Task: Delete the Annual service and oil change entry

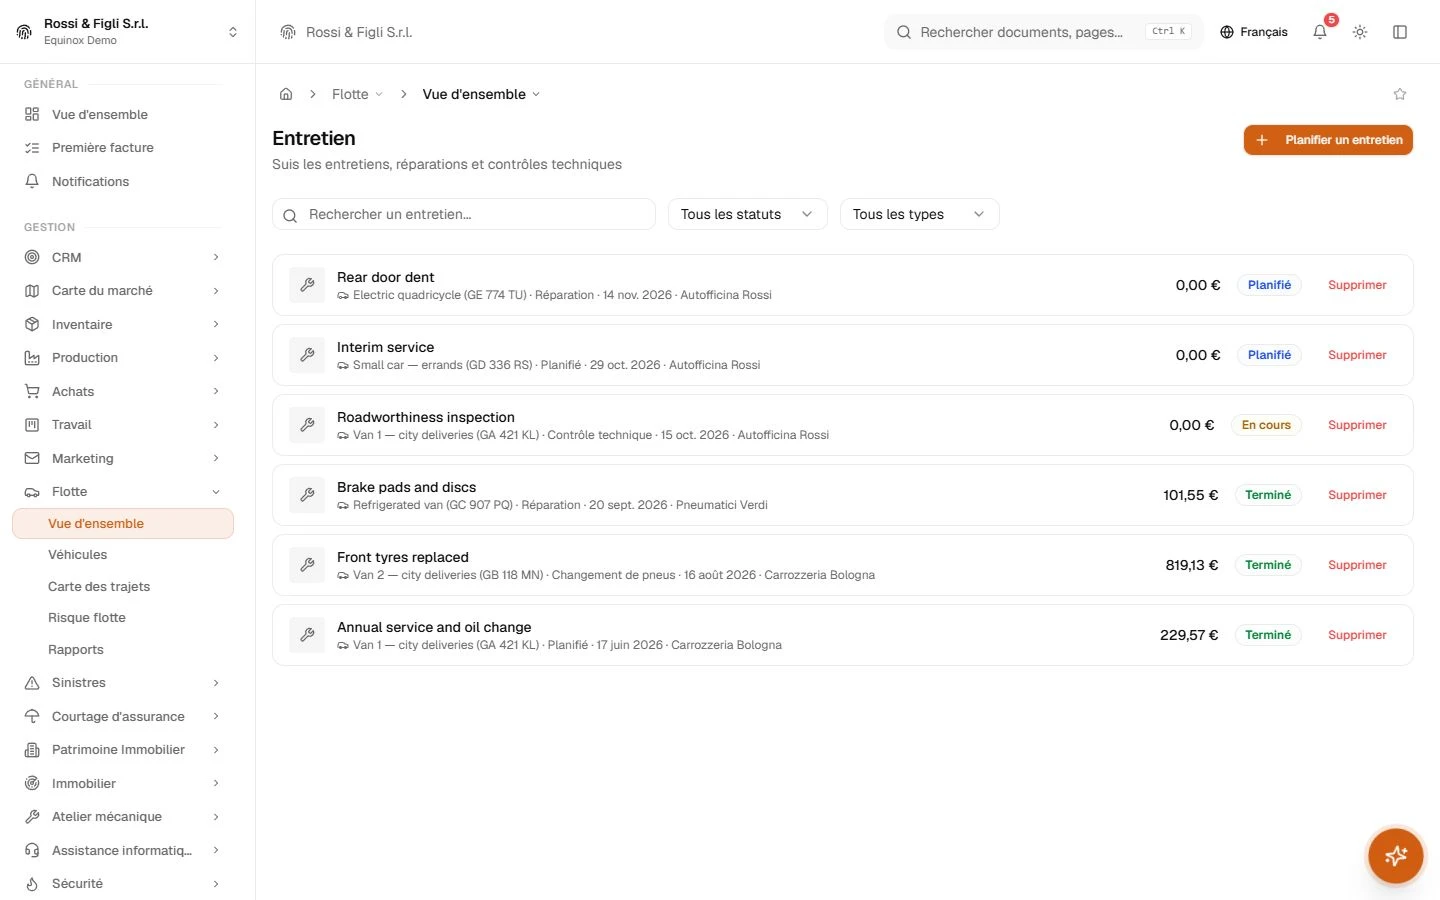Action: coord(1357,635)
